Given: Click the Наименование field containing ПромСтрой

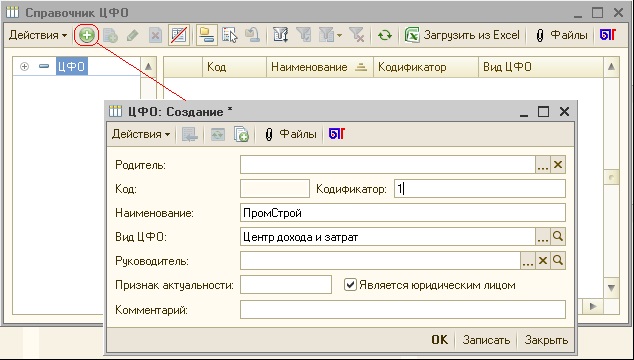Looking at the screenshot, I should point(403,213).
